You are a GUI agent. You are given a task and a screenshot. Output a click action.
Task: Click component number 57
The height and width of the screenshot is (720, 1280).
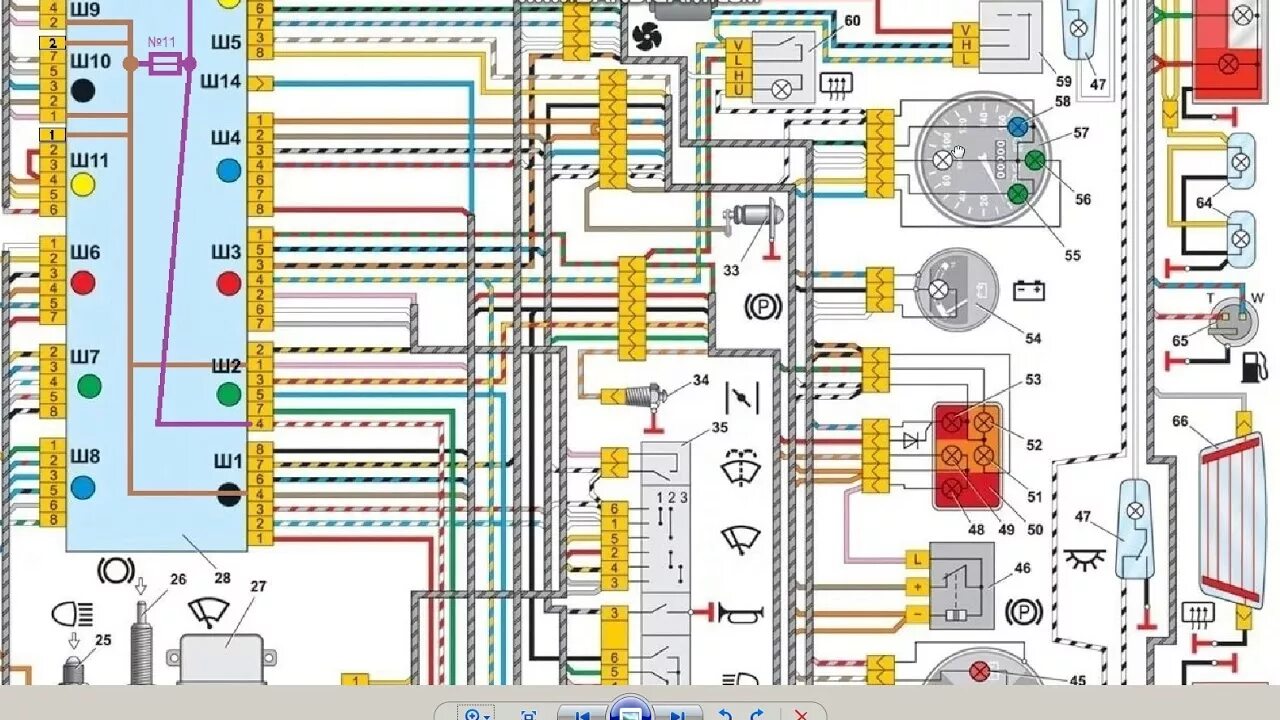pos(1081,133)
